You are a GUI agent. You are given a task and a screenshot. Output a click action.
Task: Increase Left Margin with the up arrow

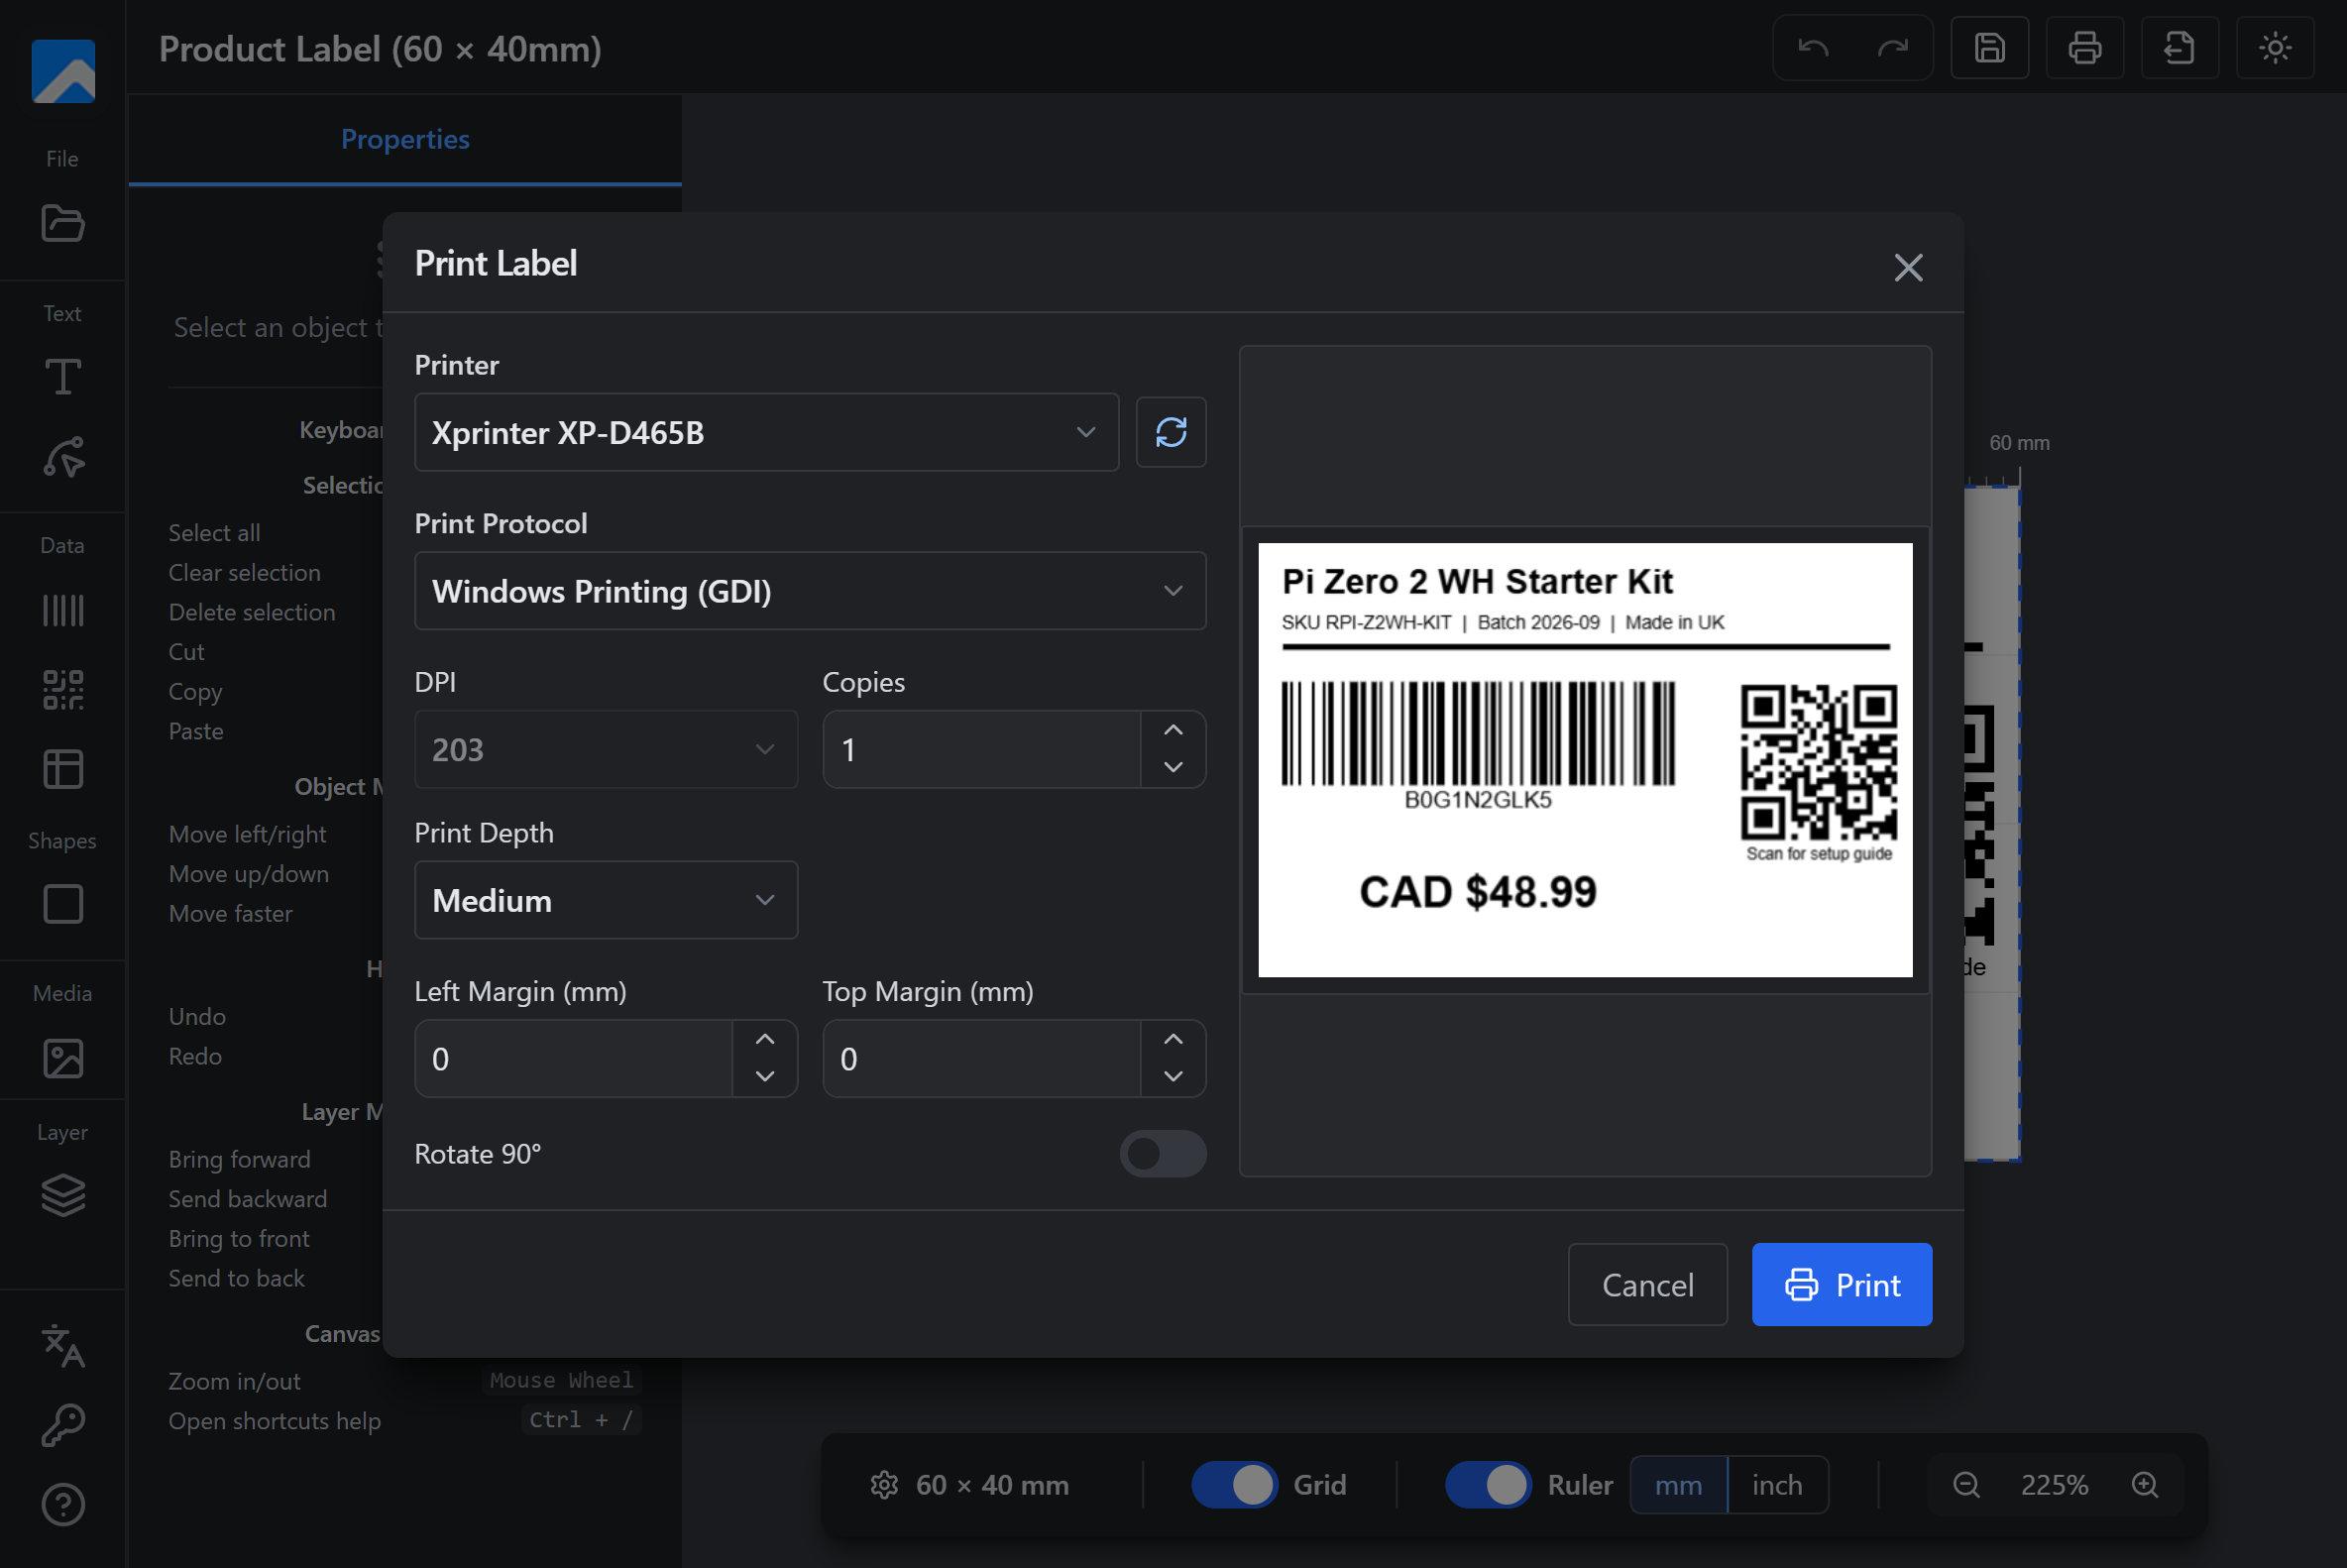pyautogui.click(x=765, y=1040)
